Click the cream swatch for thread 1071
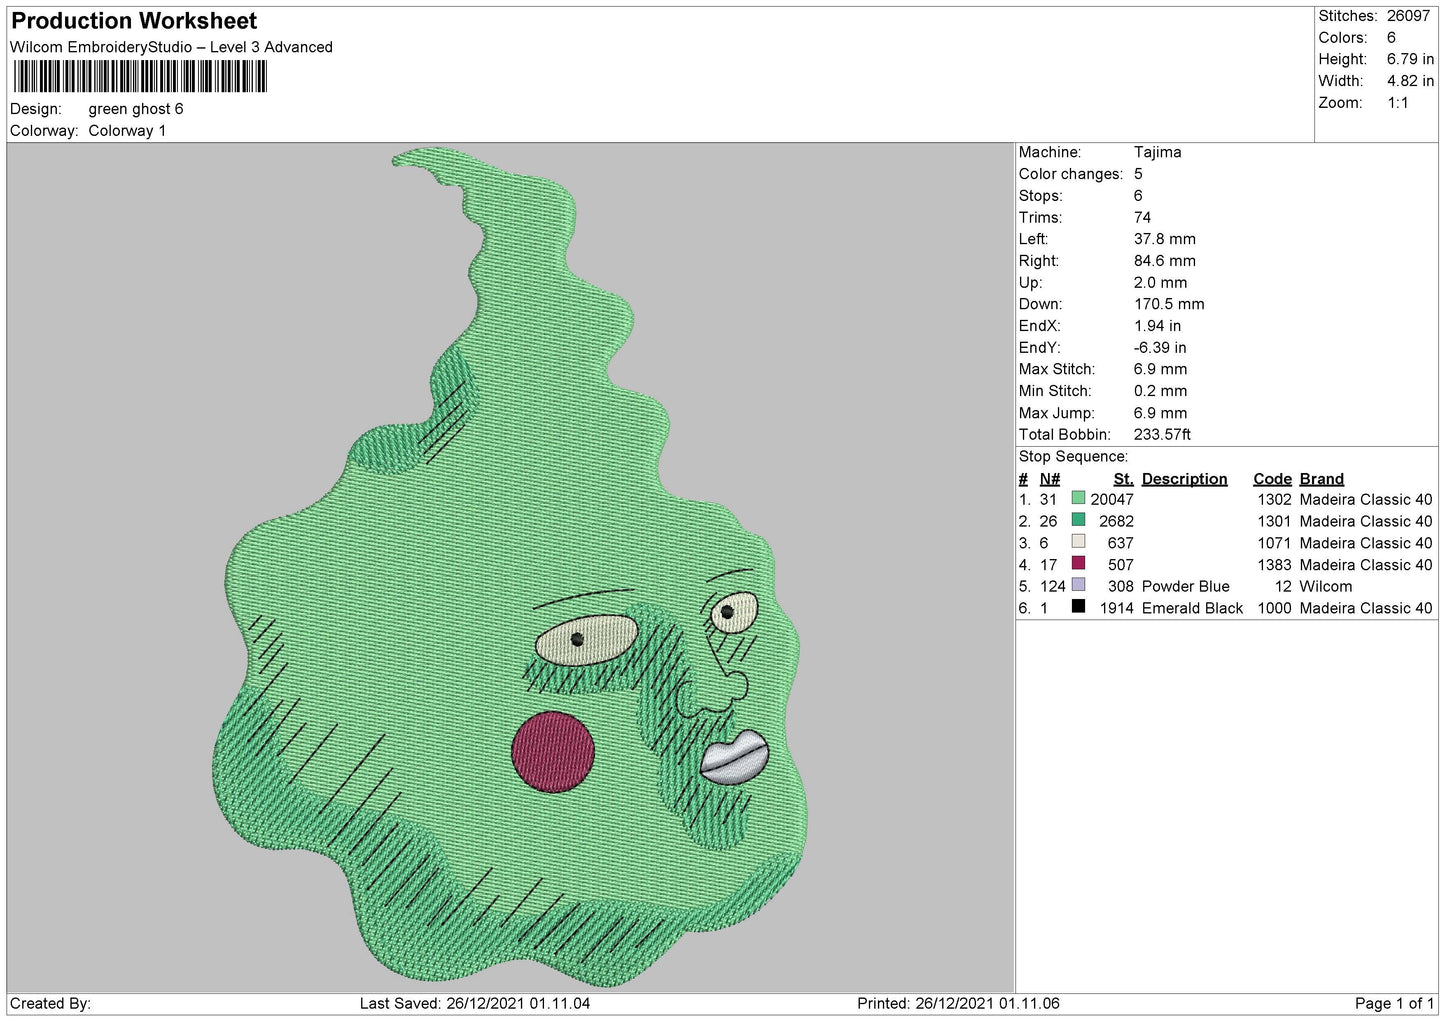Viewport: 1445px width, 1021px height. tap(1078, 542)
